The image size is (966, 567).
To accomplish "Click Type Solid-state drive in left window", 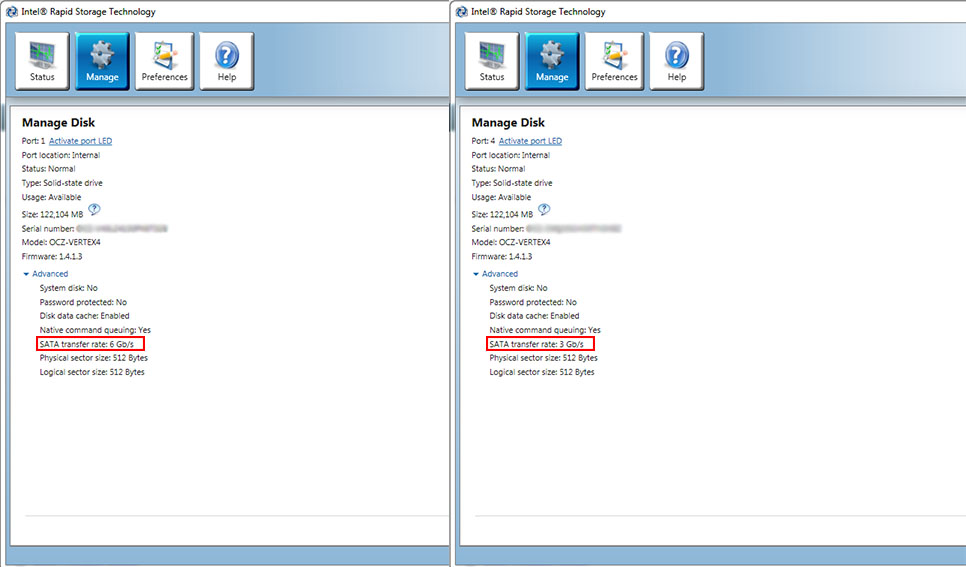I will pos(62,183).
